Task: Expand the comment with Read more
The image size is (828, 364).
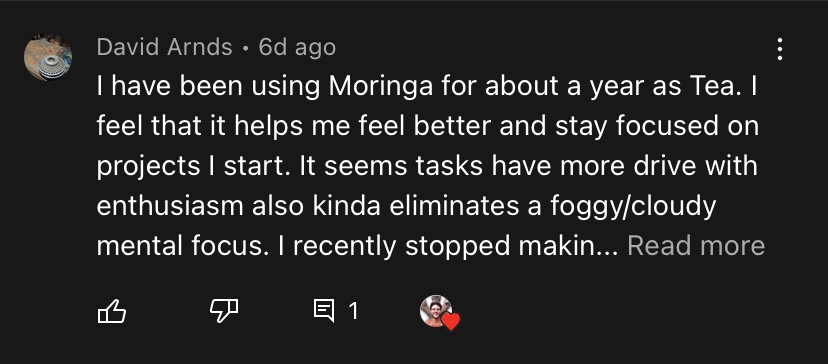Action: pos(696,246)
